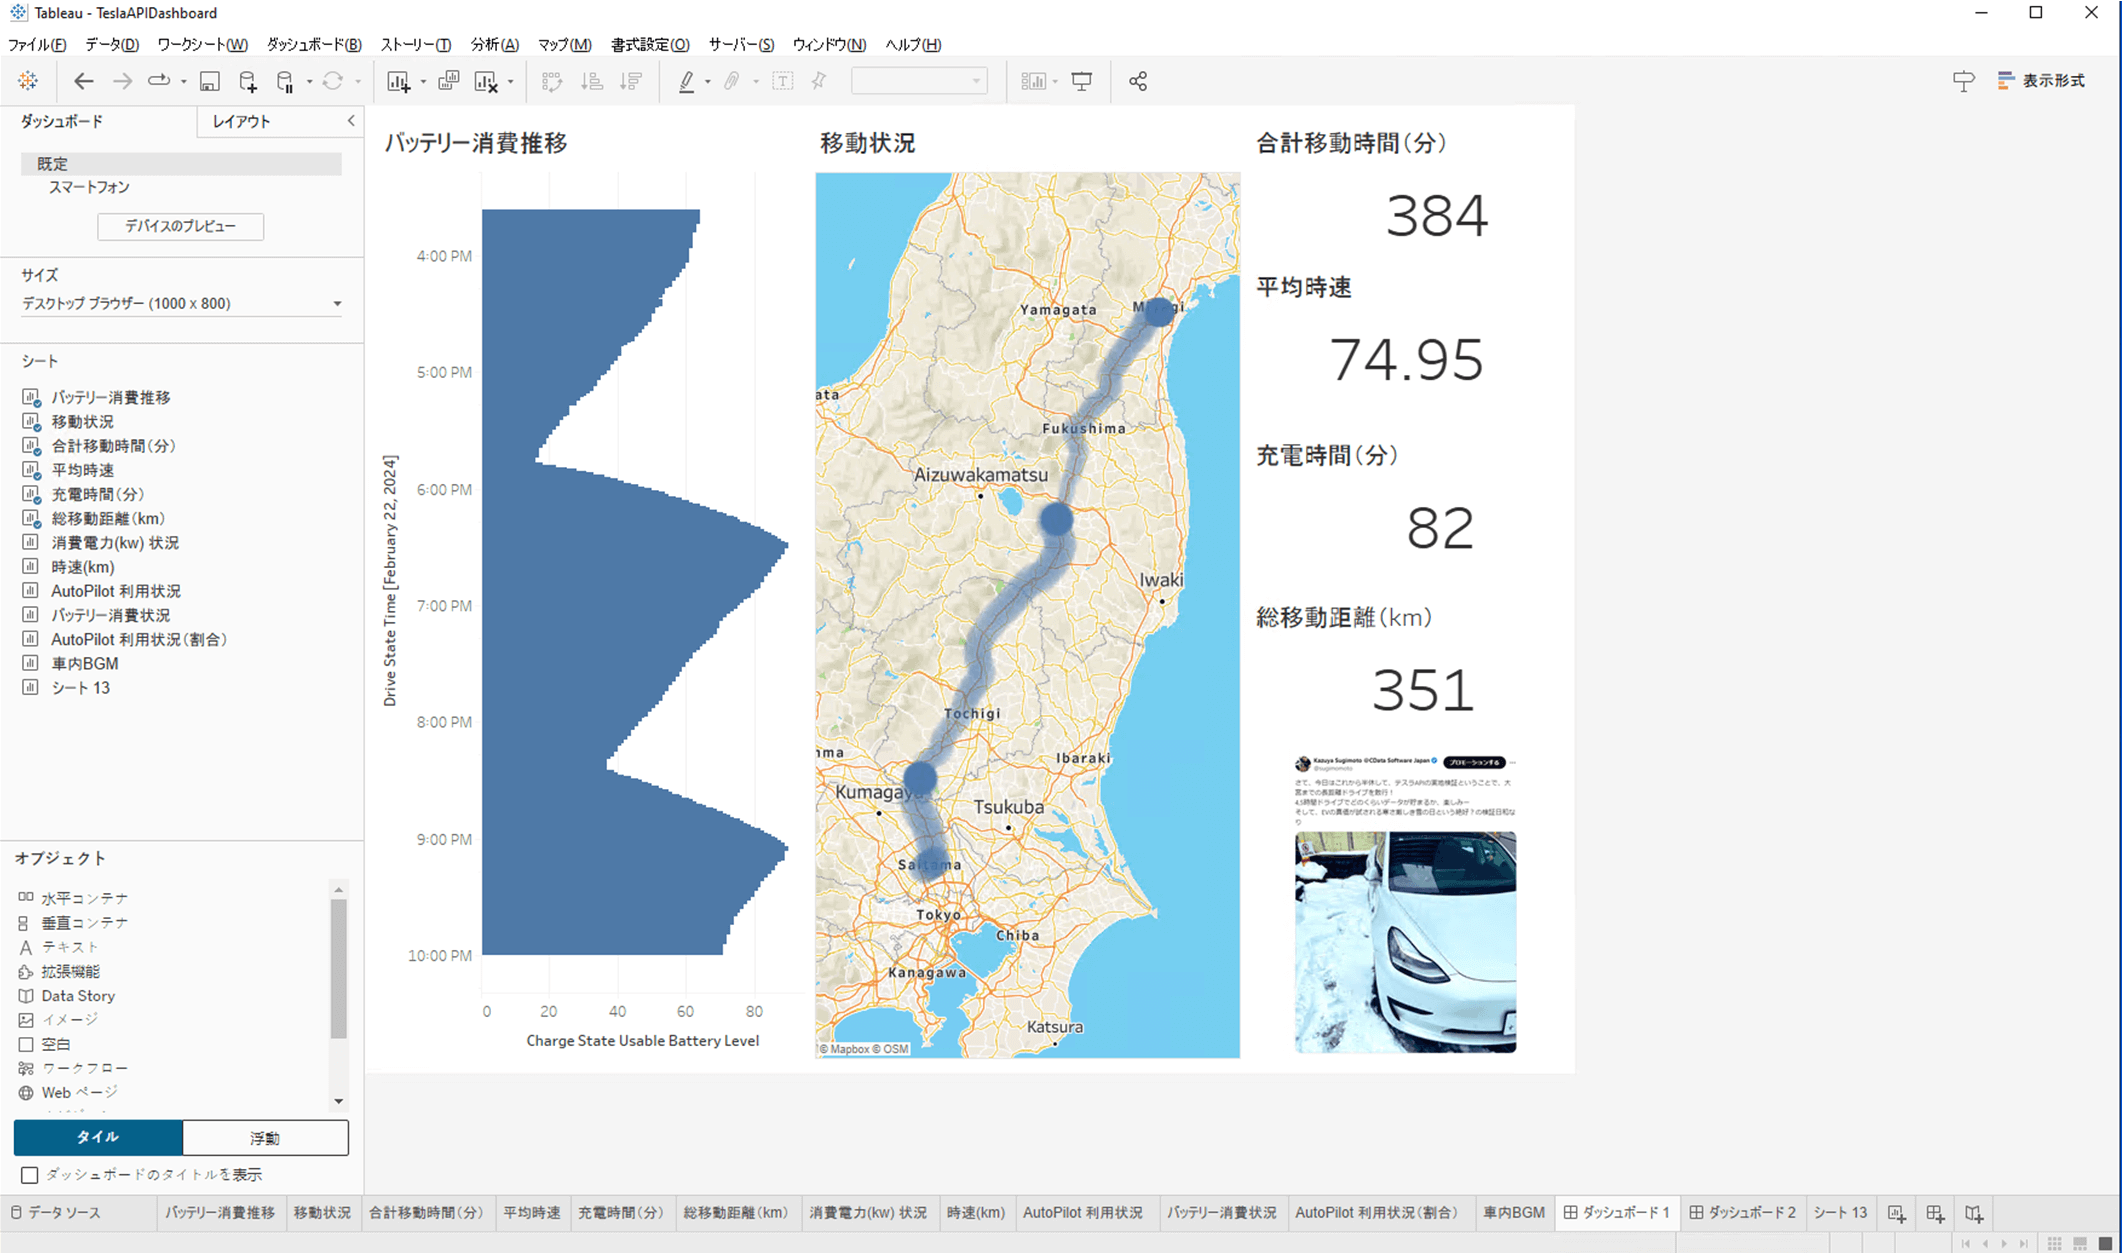Open the dashboard size dropdown
The image size is (2122, 1253).
(x=337, y=303)
